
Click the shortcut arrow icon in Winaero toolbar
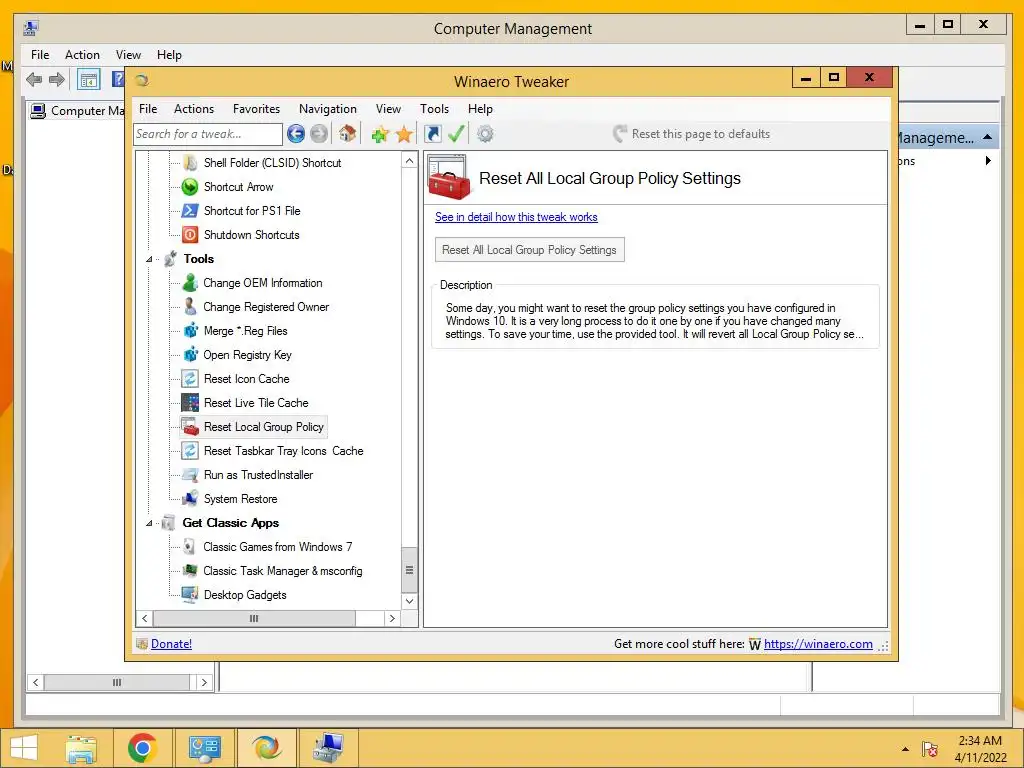click(432, 134)
